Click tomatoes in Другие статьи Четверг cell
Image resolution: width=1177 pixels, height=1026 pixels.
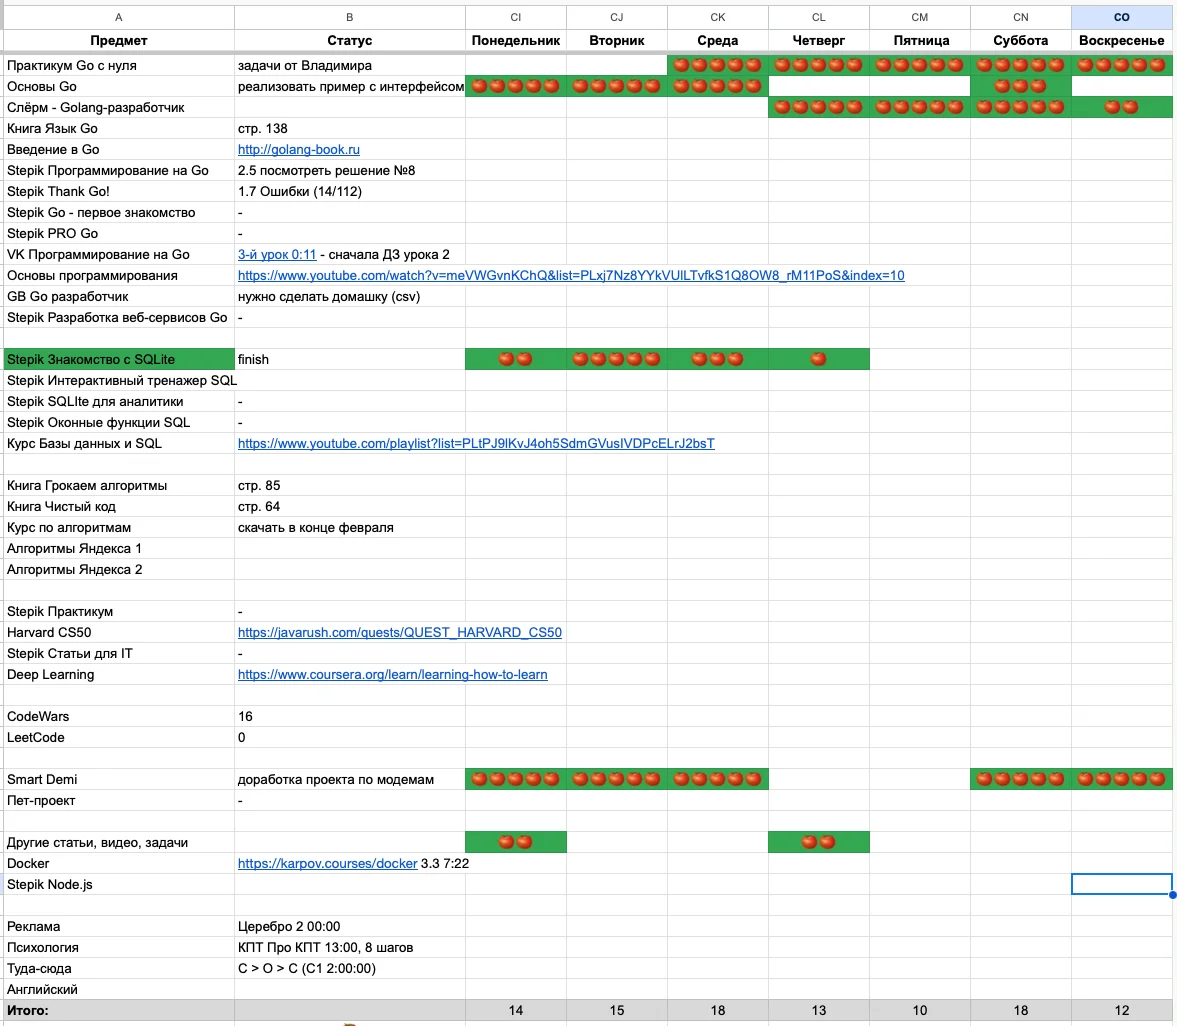click(818, 842)
